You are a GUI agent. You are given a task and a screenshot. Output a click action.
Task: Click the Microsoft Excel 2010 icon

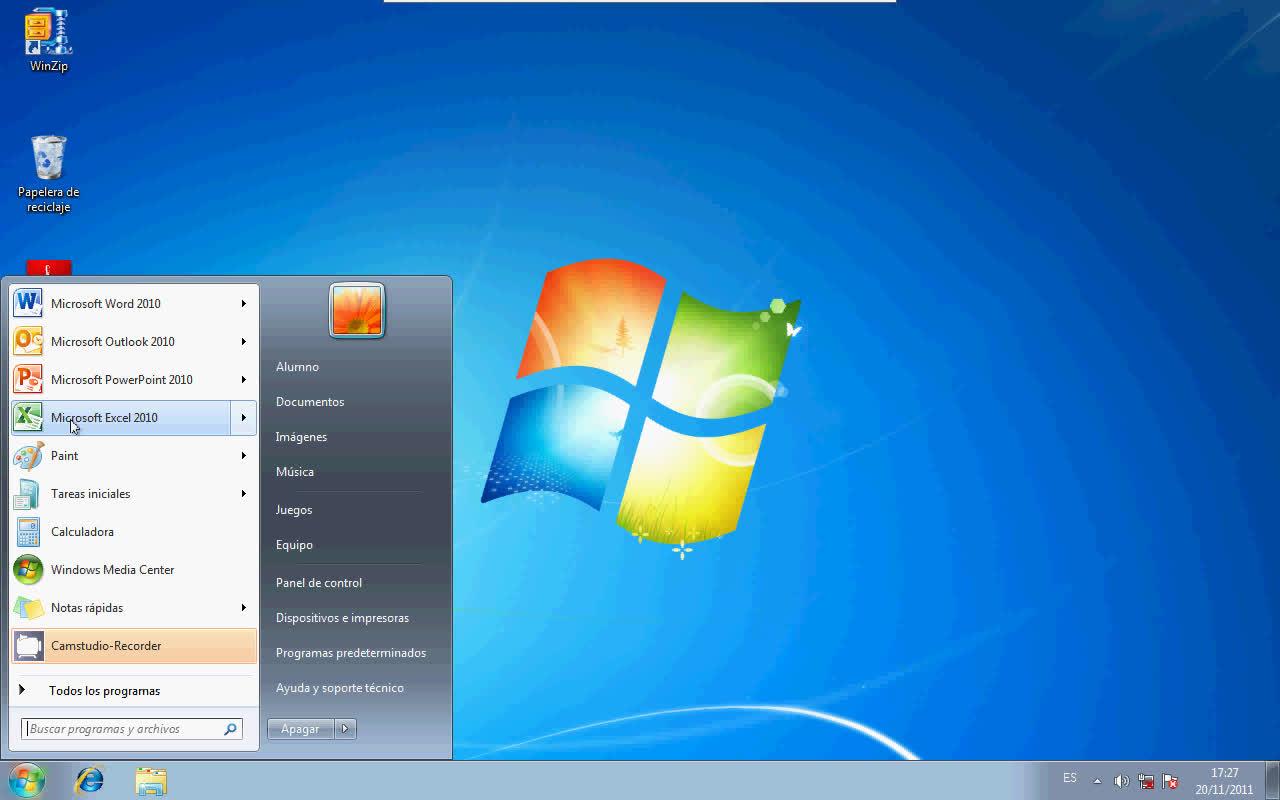tap(28, 417)
